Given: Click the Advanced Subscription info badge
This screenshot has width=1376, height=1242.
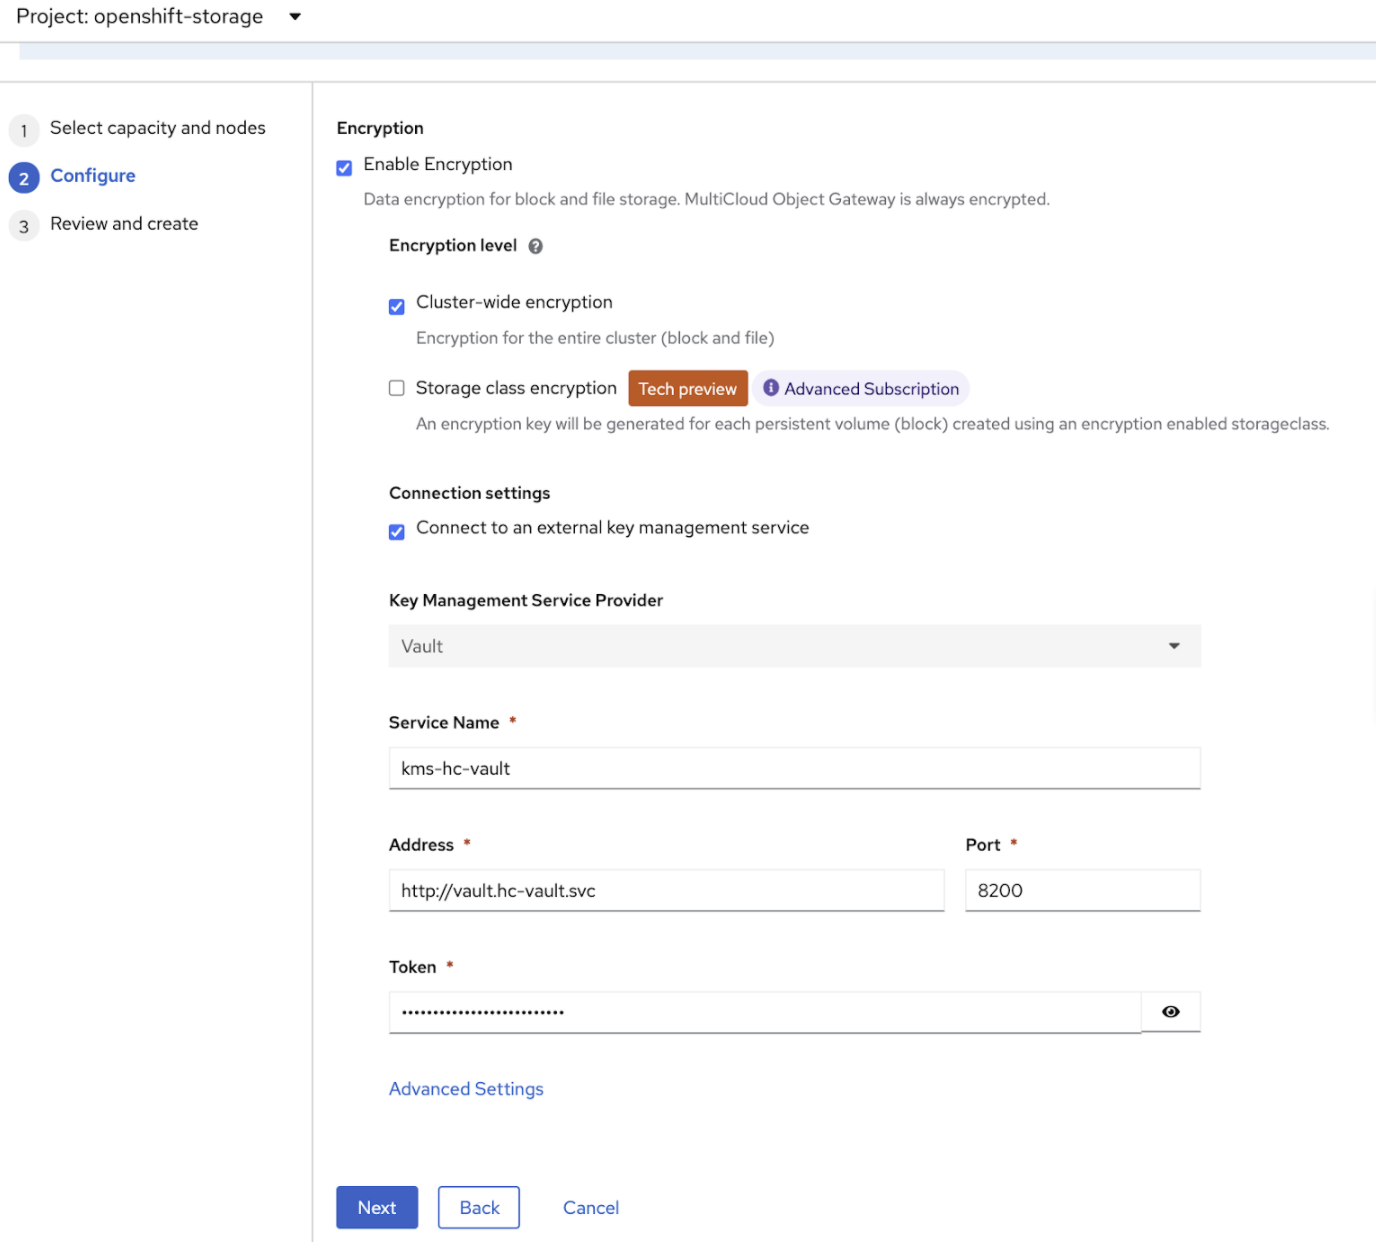Looking at the screenshot, I should click(x=861, y=389).
